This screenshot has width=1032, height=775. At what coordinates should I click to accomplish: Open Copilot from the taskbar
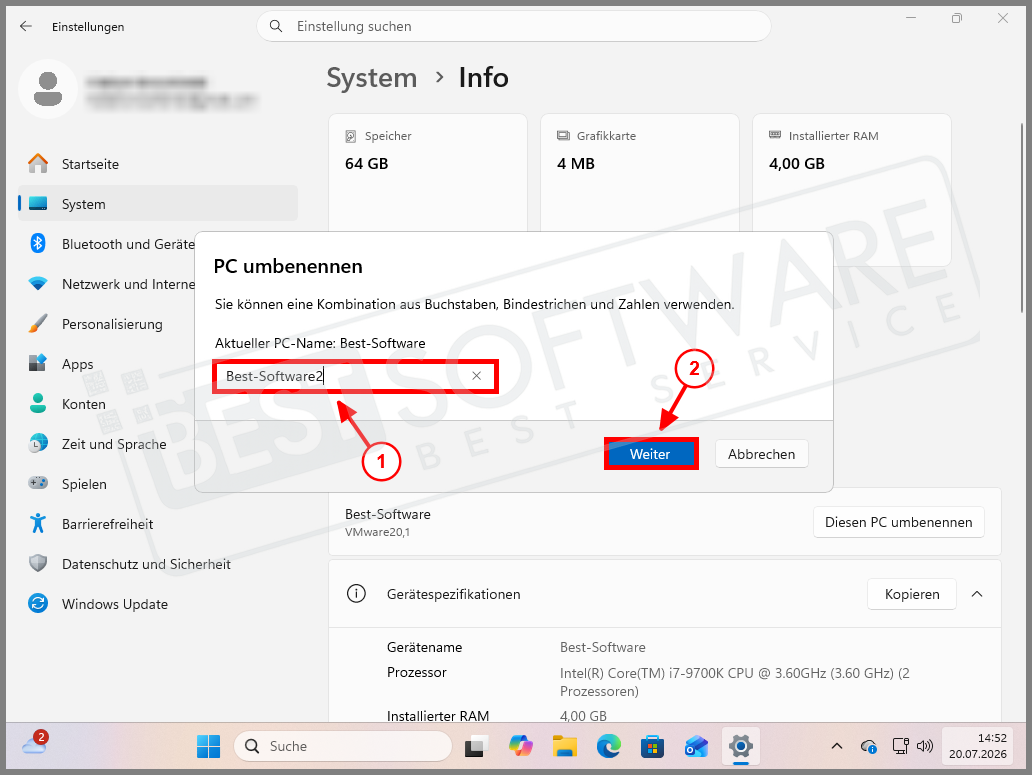tap(521, 746)
